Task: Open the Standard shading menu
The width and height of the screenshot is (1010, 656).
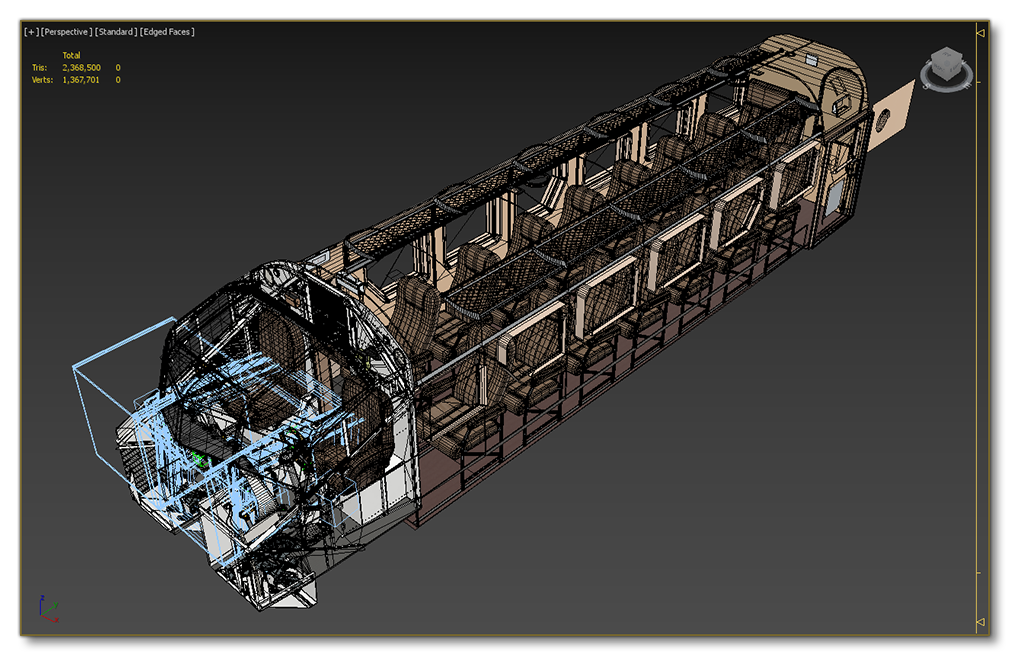Action: tap(116, 32)
